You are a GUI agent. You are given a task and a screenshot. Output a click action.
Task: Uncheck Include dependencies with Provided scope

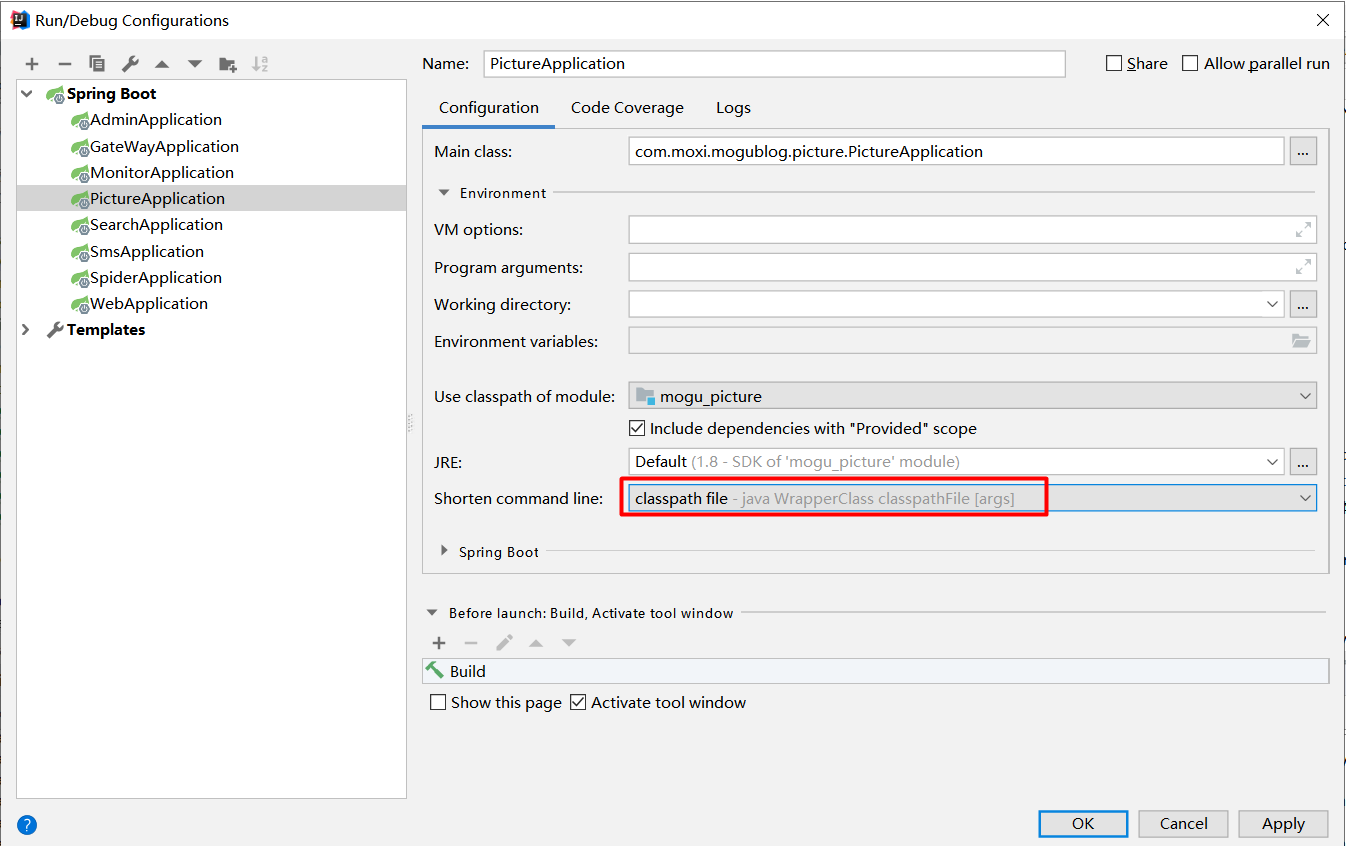tap(637, 429)
